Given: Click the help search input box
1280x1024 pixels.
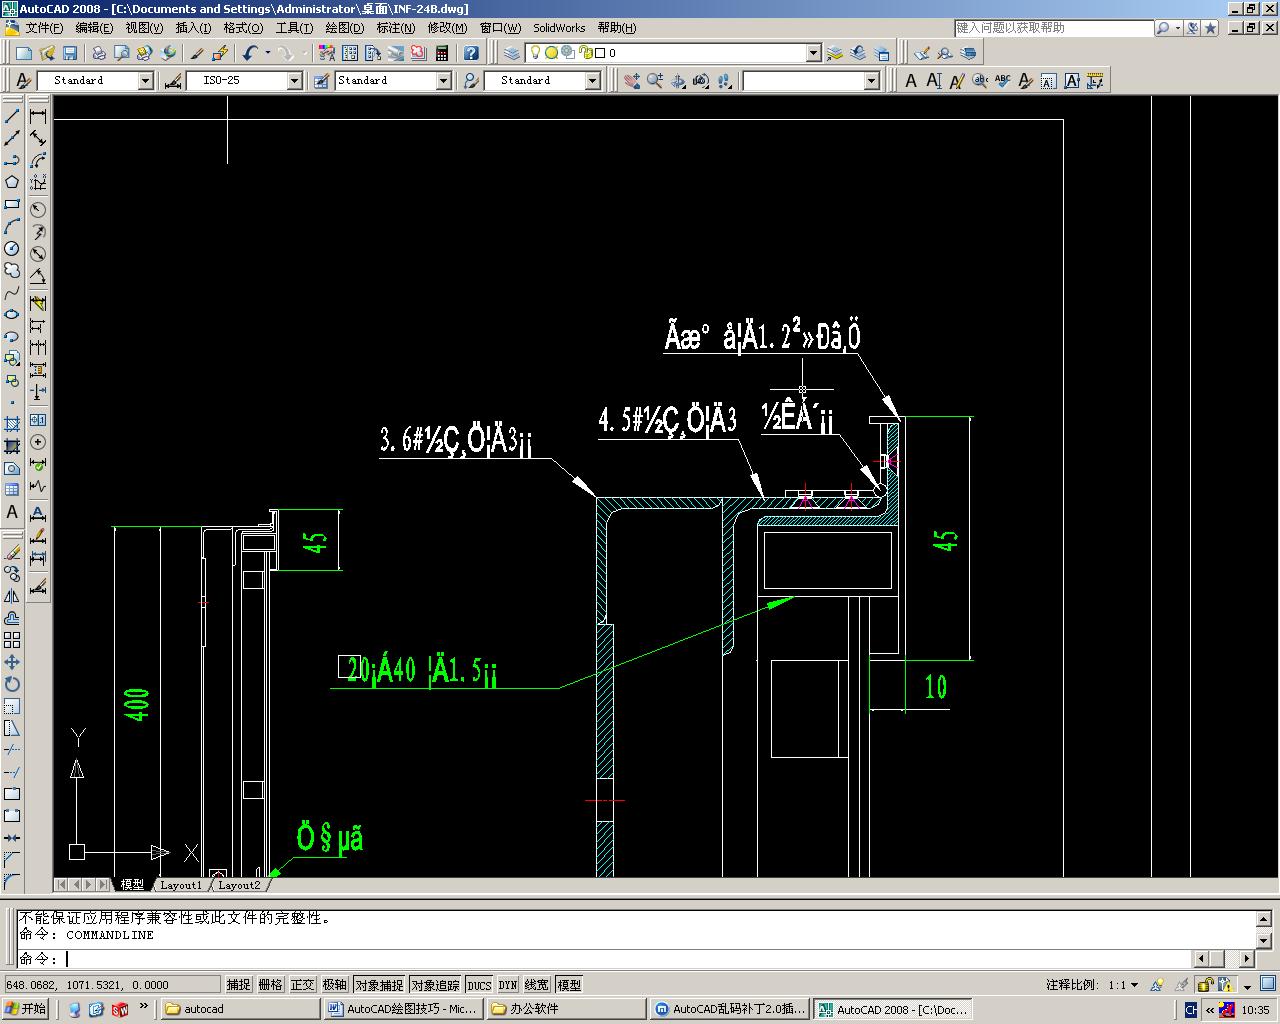Looking at the screenshot, I should [1053, 28].
